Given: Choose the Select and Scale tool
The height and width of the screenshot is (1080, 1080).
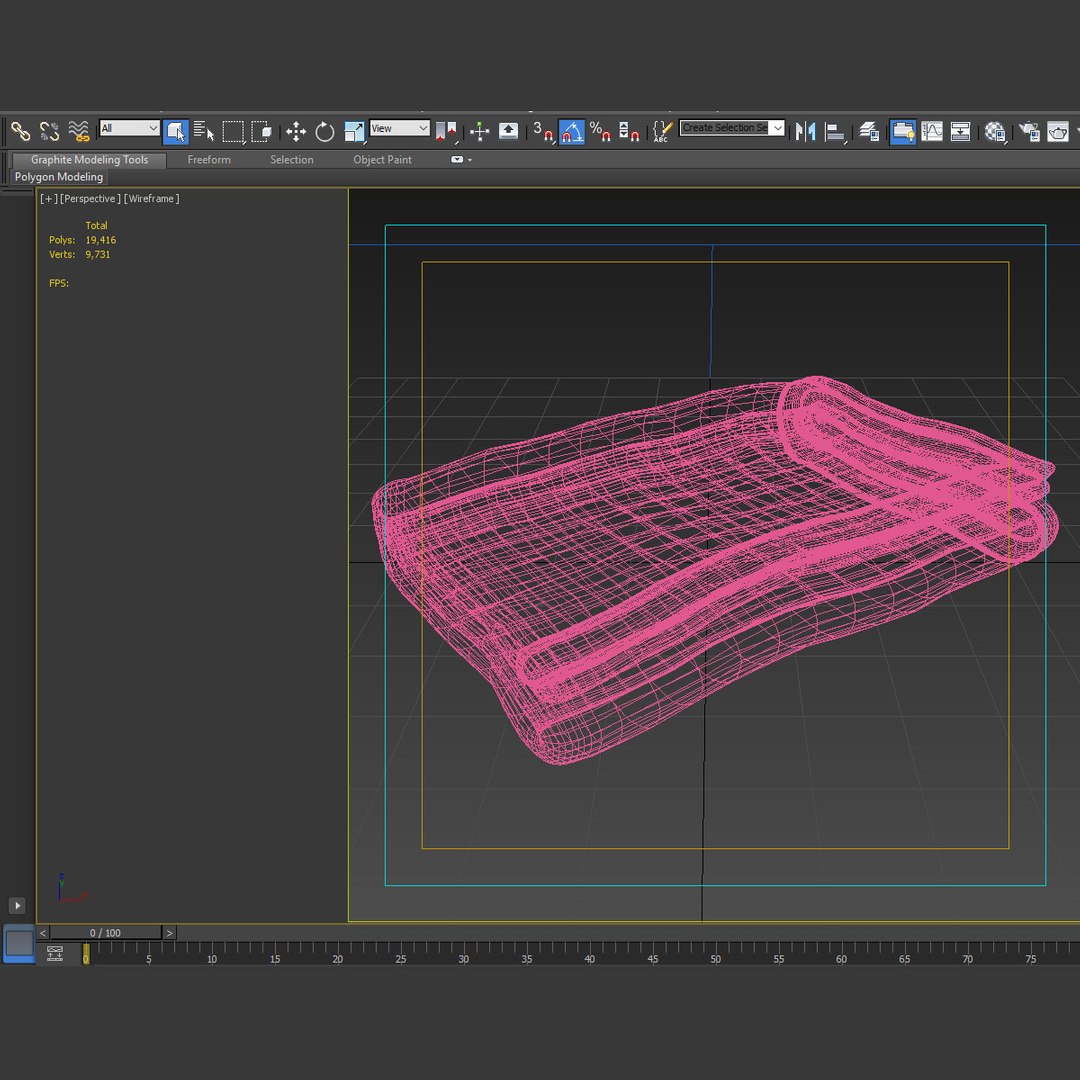Looking at the screenshot, I should (354, 131).
